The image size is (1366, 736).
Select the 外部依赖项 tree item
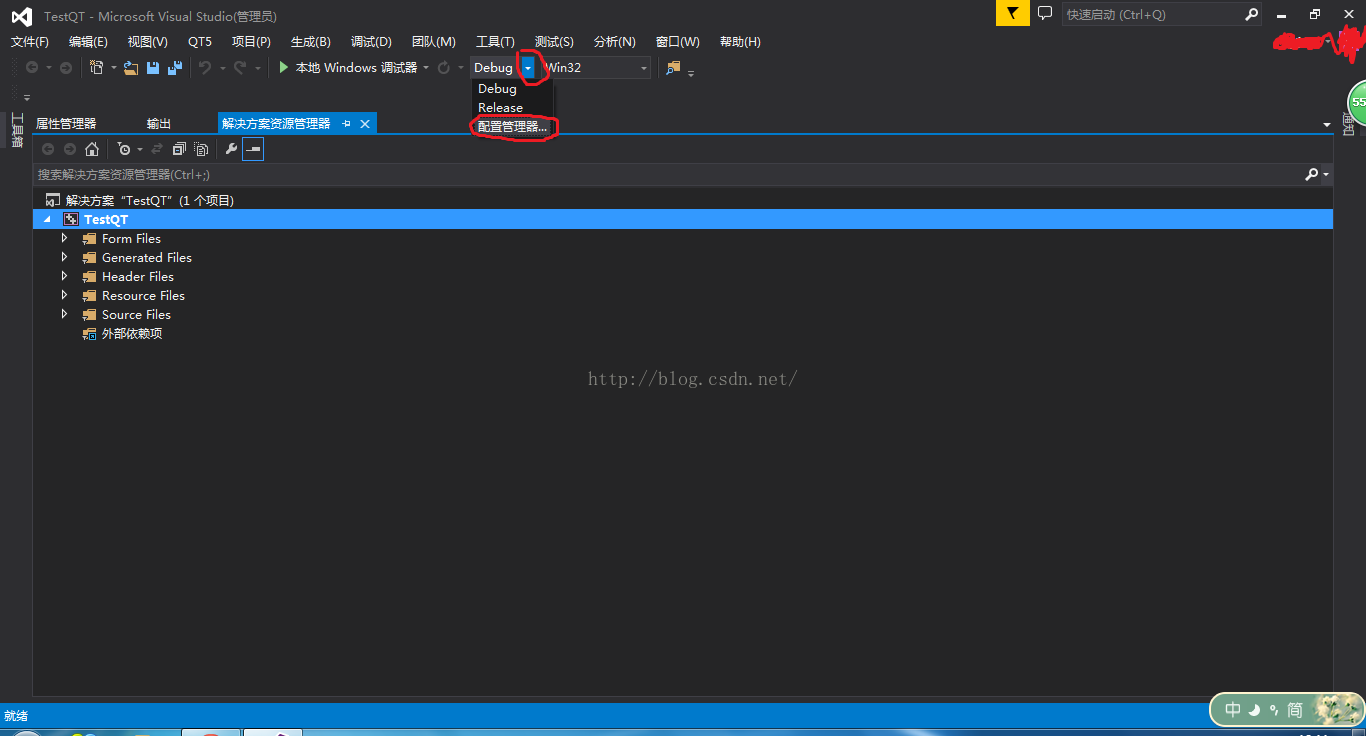coord(132,333)
